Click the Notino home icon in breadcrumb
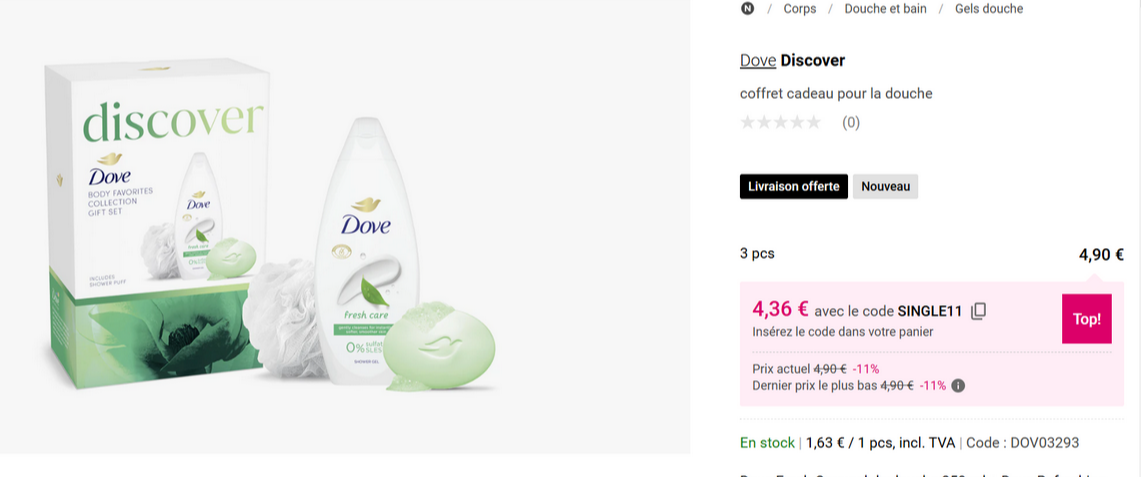 [x=747, y=9]
